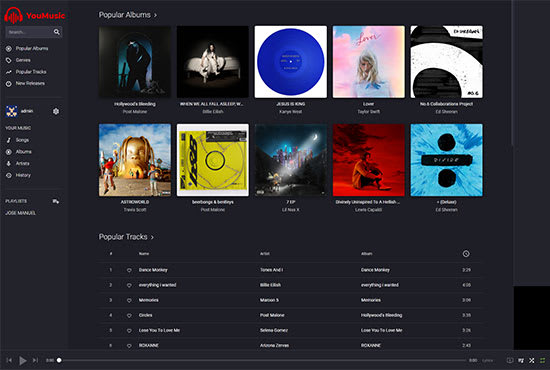The height and width of the screenshot is (370, 550).
Task: Click the Arizona Zervas artist cell
Action: coord(274,345)
